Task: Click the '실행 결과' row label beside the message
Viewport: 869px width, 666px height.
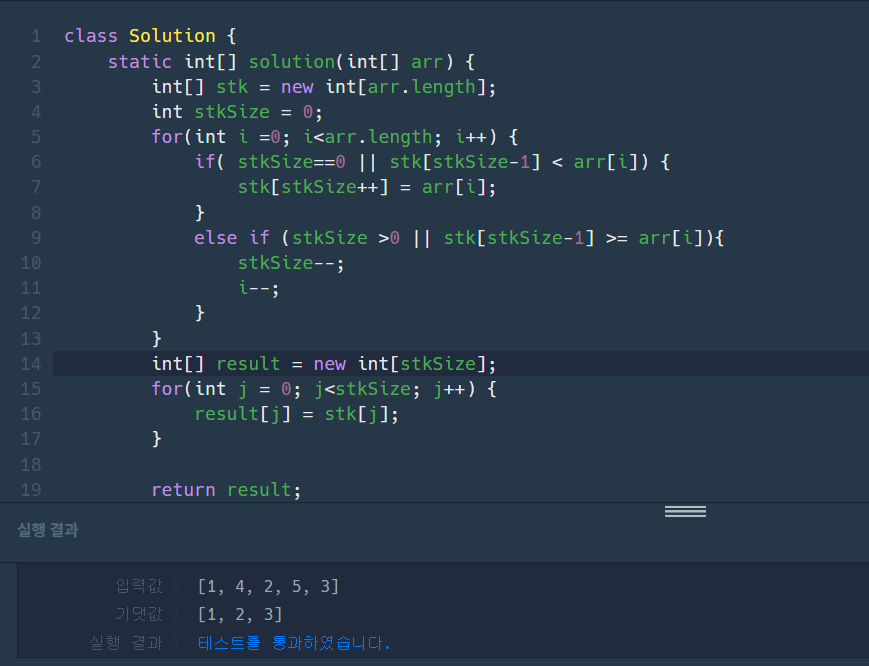Action: coord(126,643)
